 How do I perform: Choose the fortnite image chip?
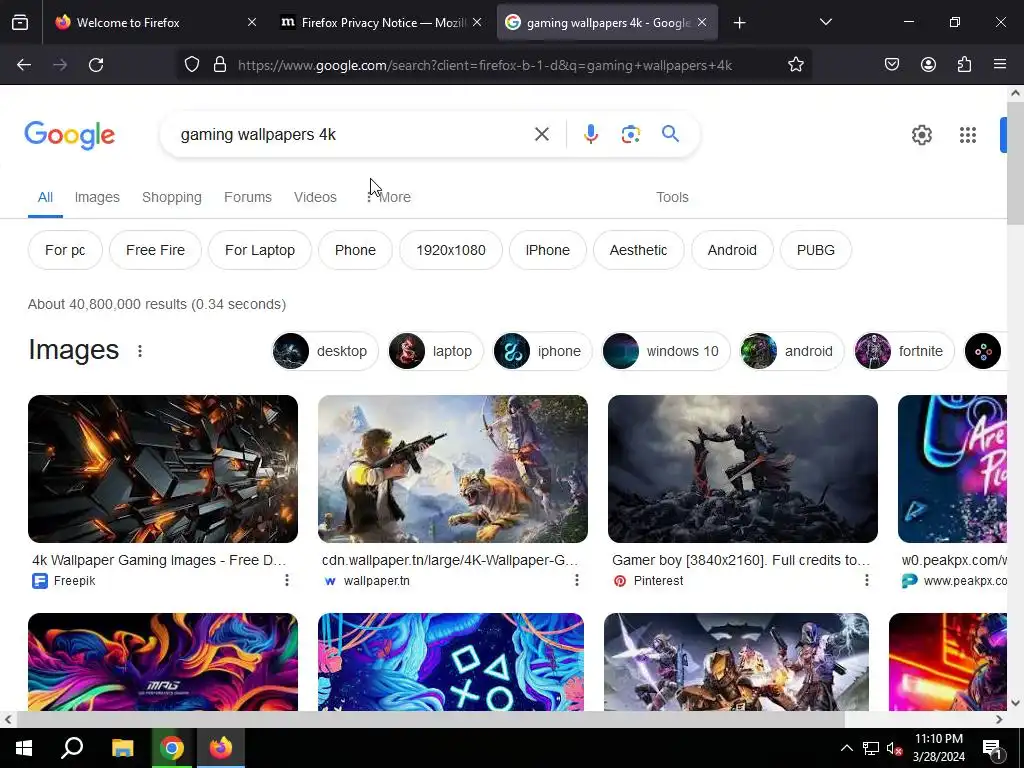(904, 351)
